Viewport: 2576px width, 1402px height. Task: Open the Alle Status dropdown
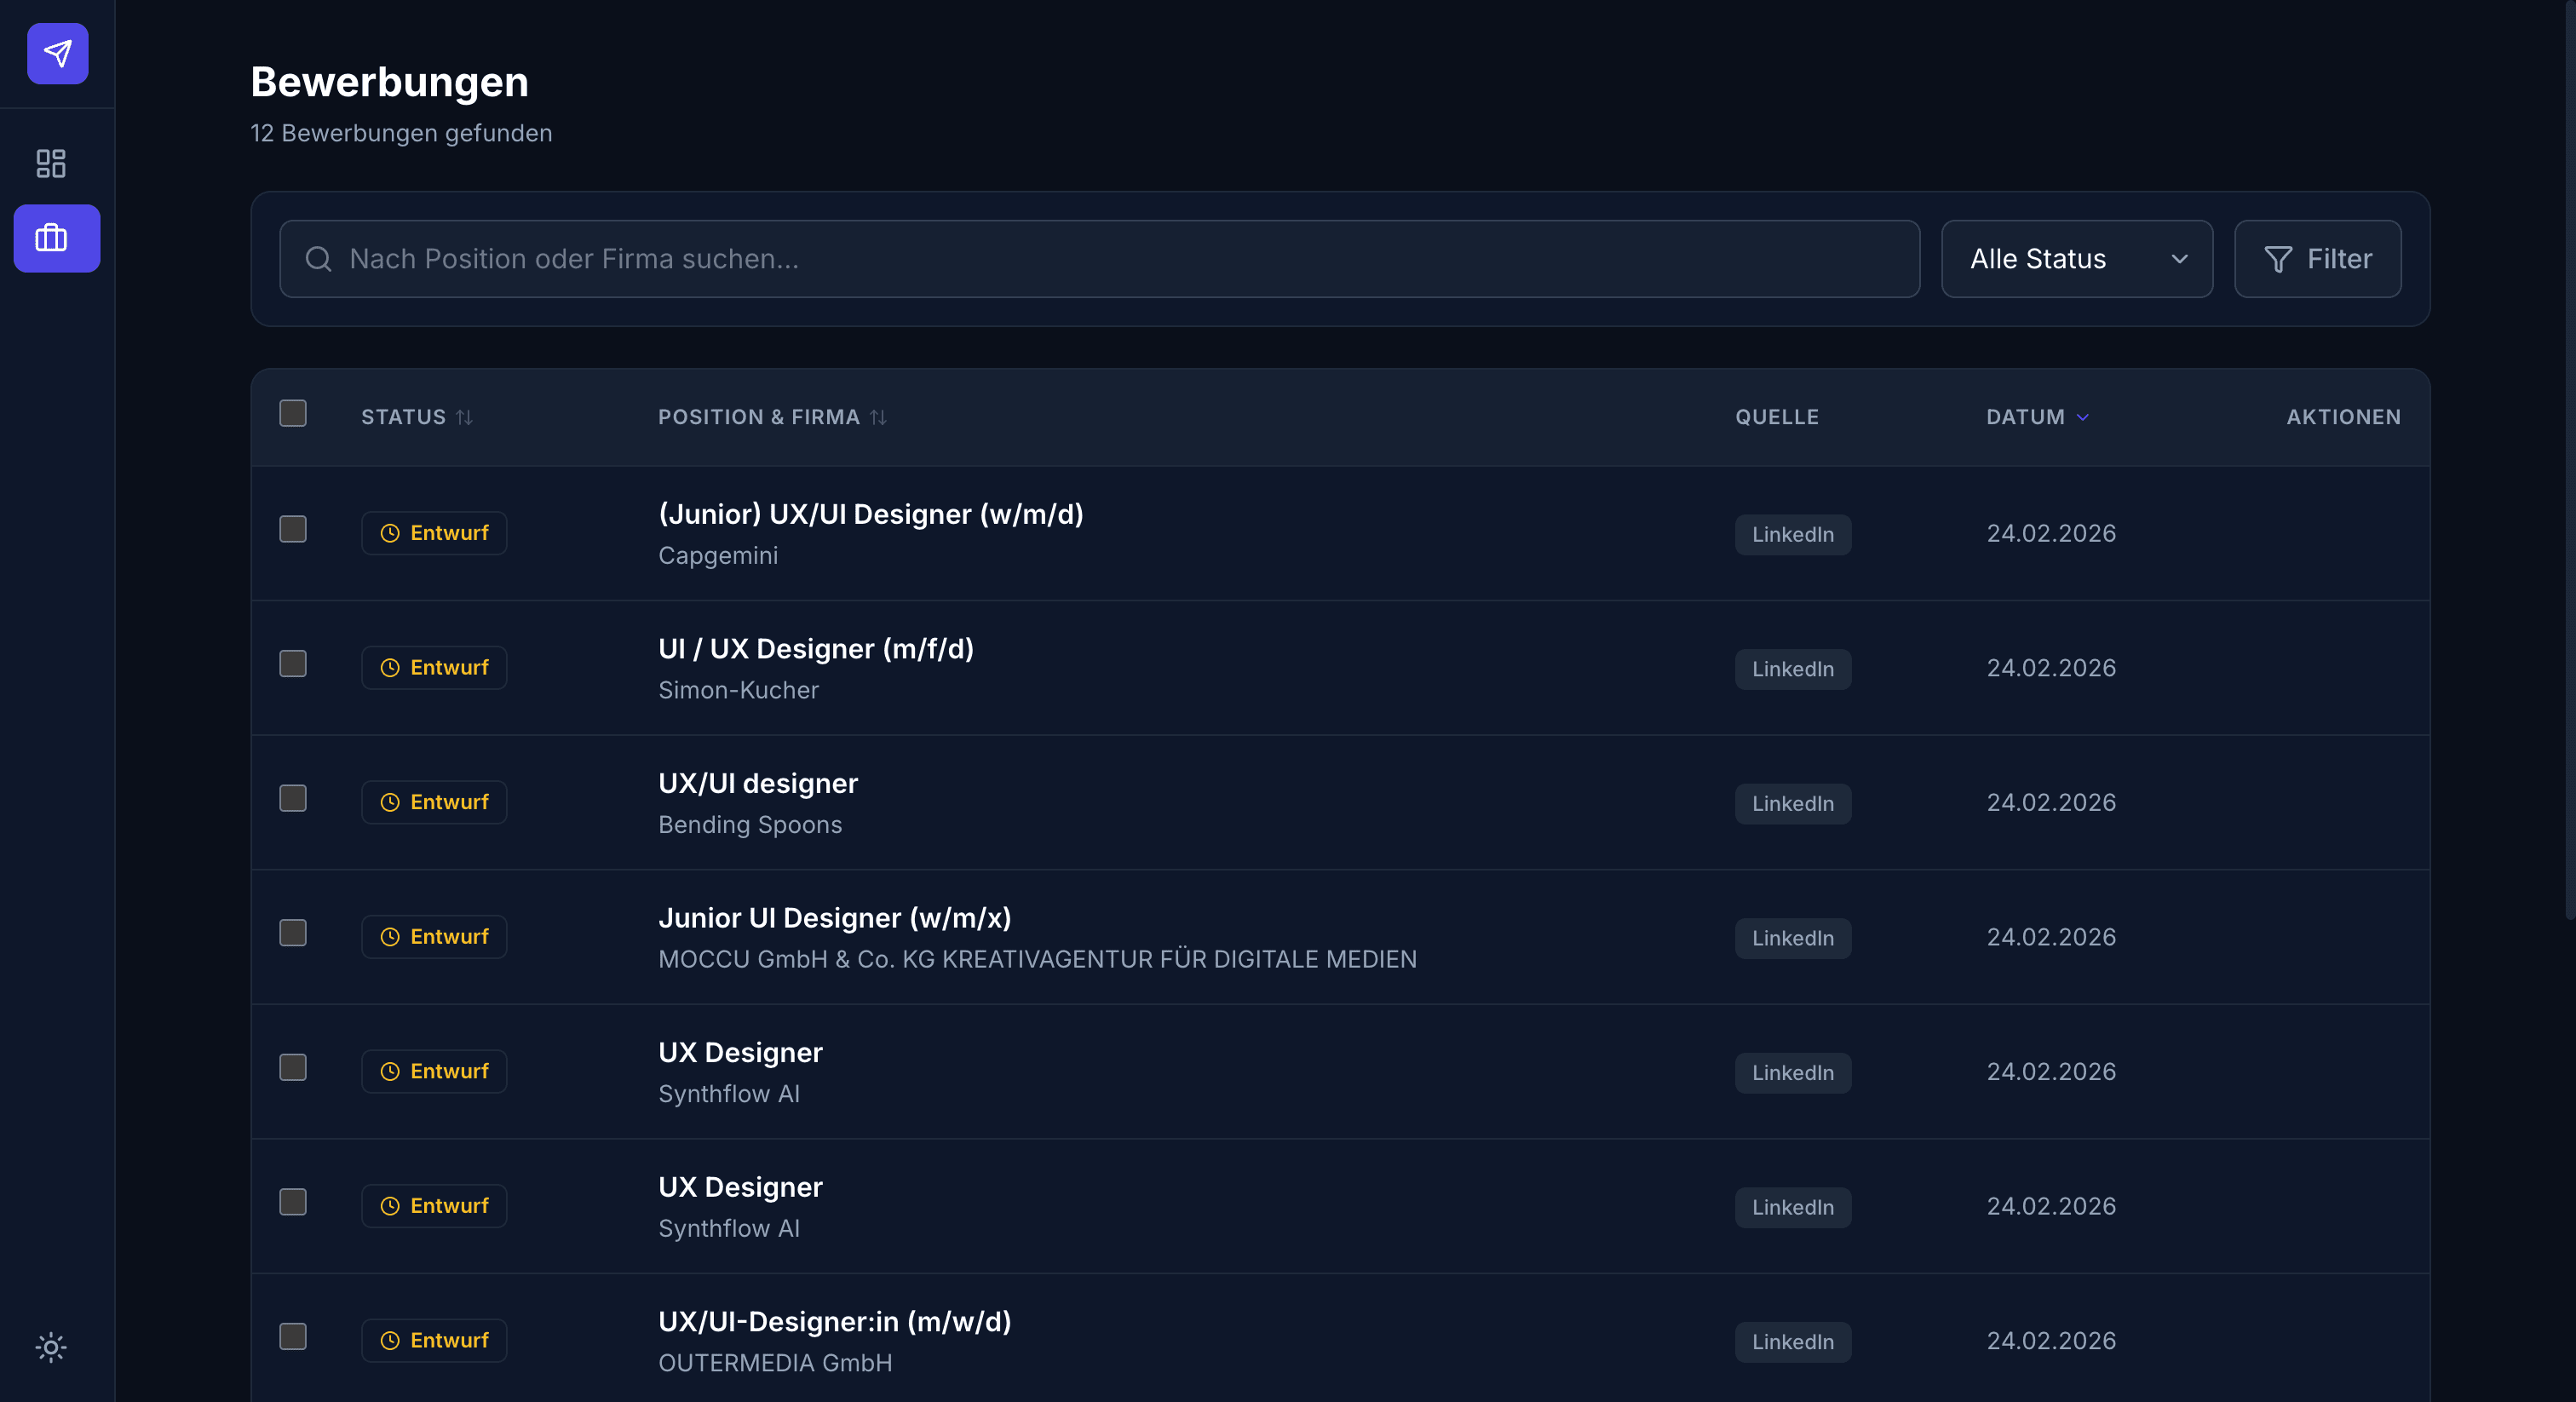2076,259
